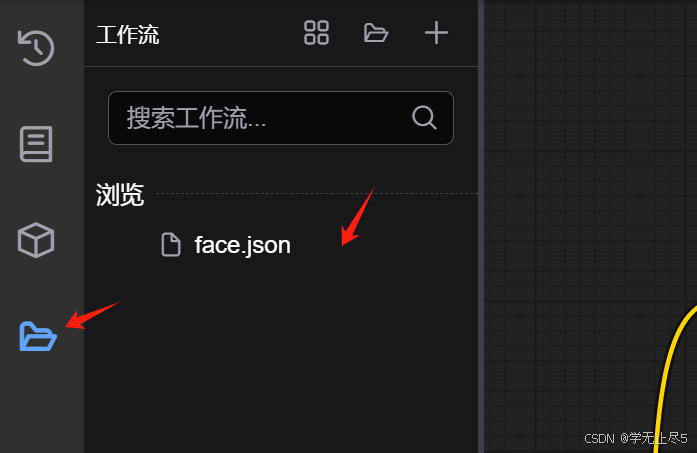Collapse the 浏览 section header
Screen dimensions: 697x453
click(120, 194)
